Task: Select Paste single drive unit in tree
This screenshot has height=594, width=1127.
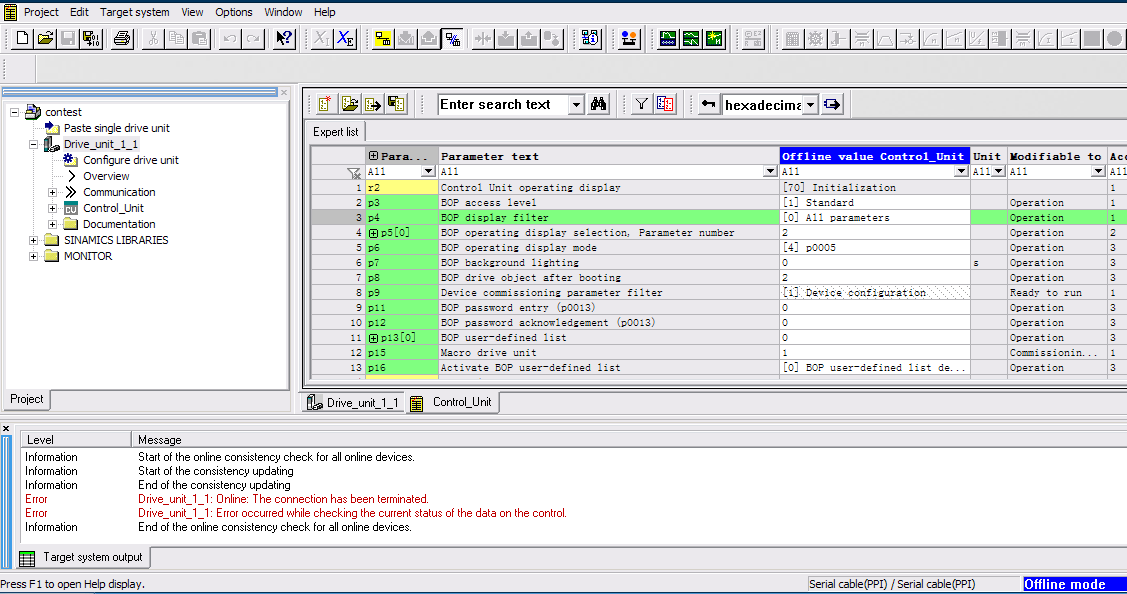Action: click(x=116, y=128)
